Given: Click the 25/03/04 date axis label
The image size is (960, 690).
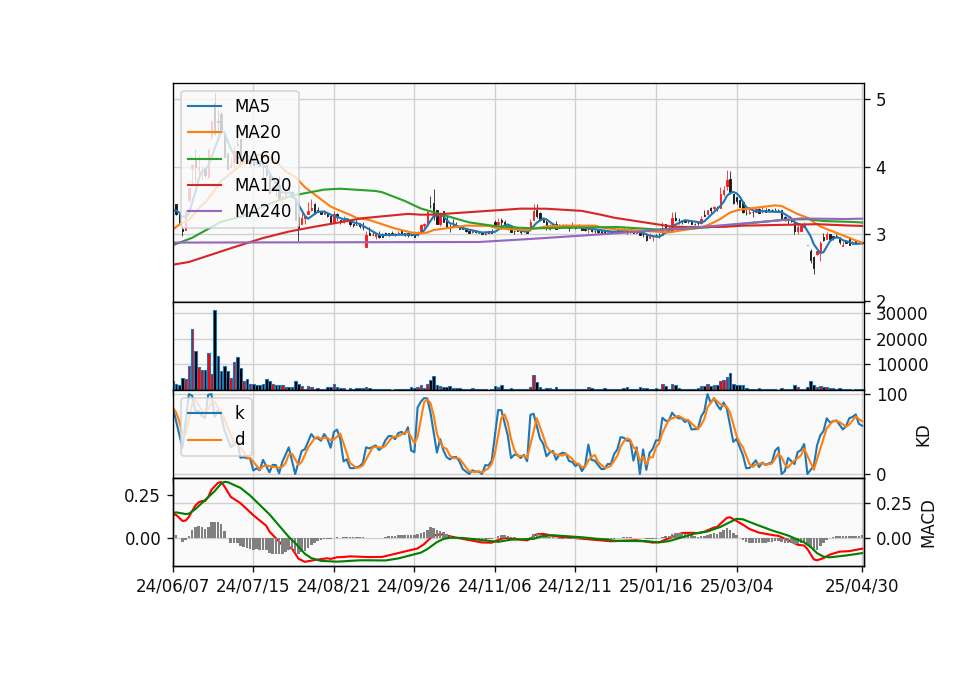Looking at the screenshot, I should [737, 586].
